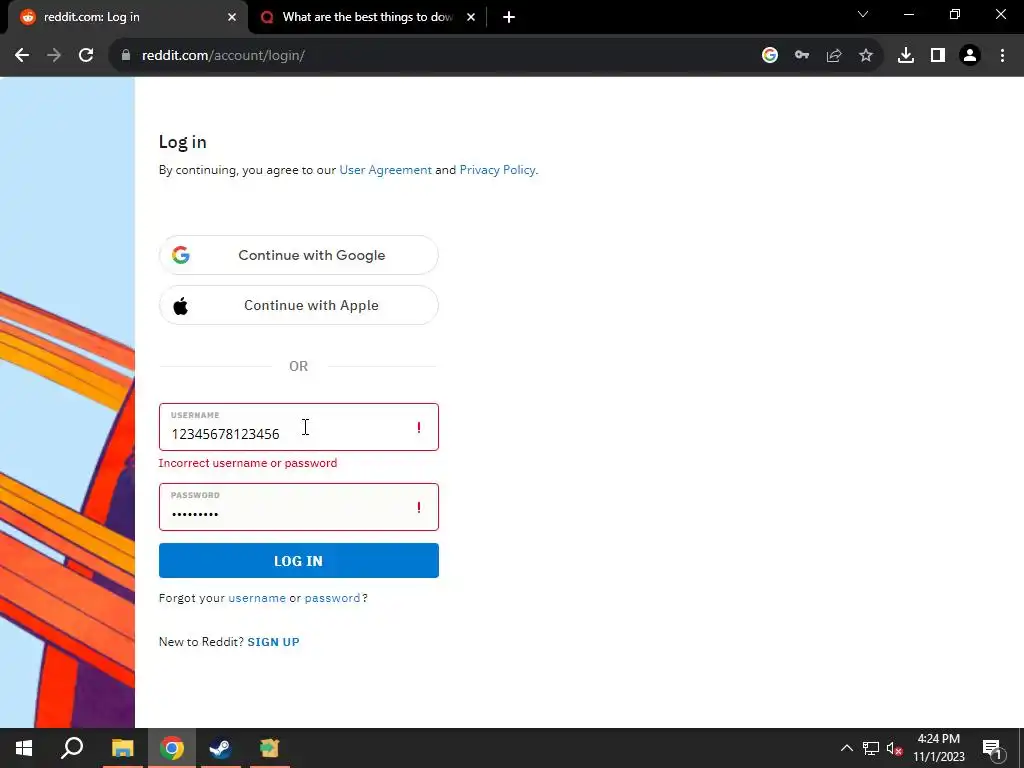Click into the Username field
This screenshot has height=768, width=1024.
[x=298, y=427]
